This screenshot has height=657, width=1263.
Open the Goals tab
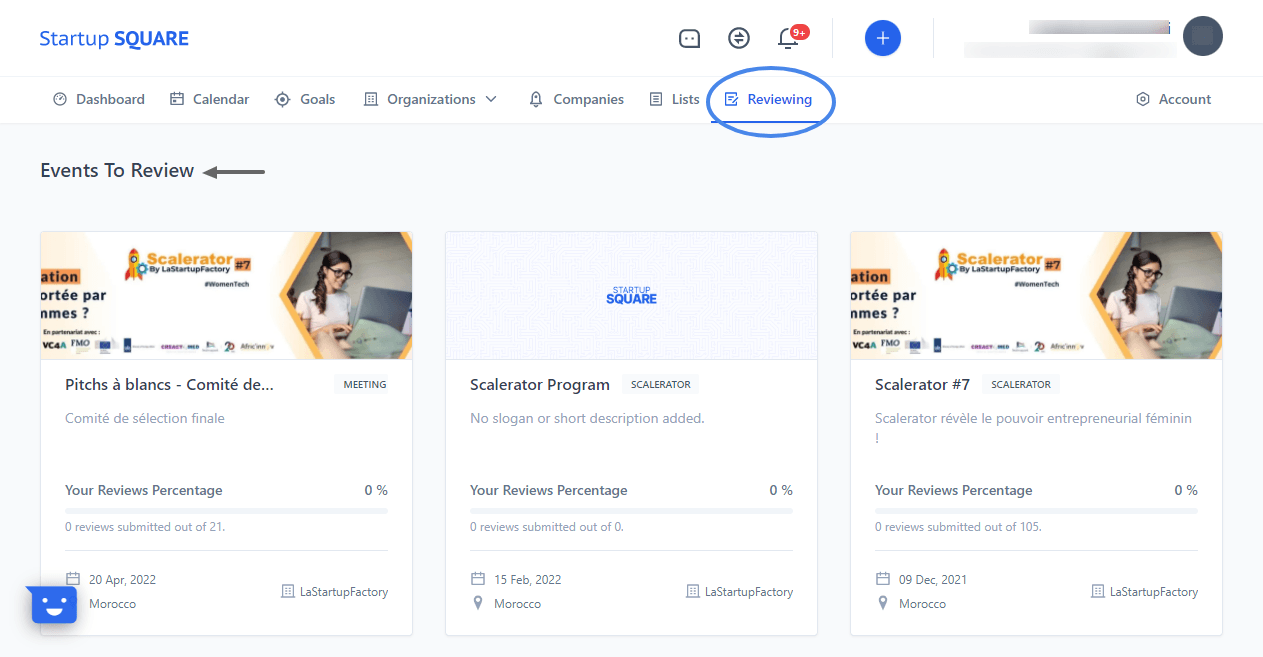tap(305, 99)
